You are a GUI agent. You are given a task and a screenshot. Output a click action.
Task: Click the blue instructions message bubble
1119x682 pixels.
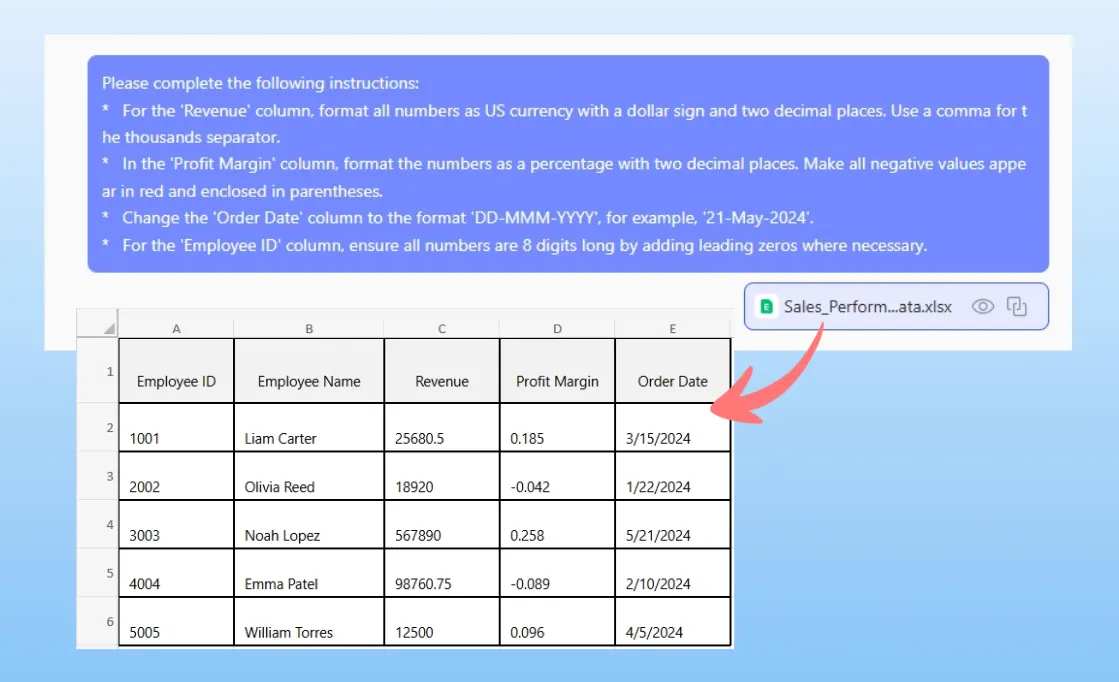567,163
